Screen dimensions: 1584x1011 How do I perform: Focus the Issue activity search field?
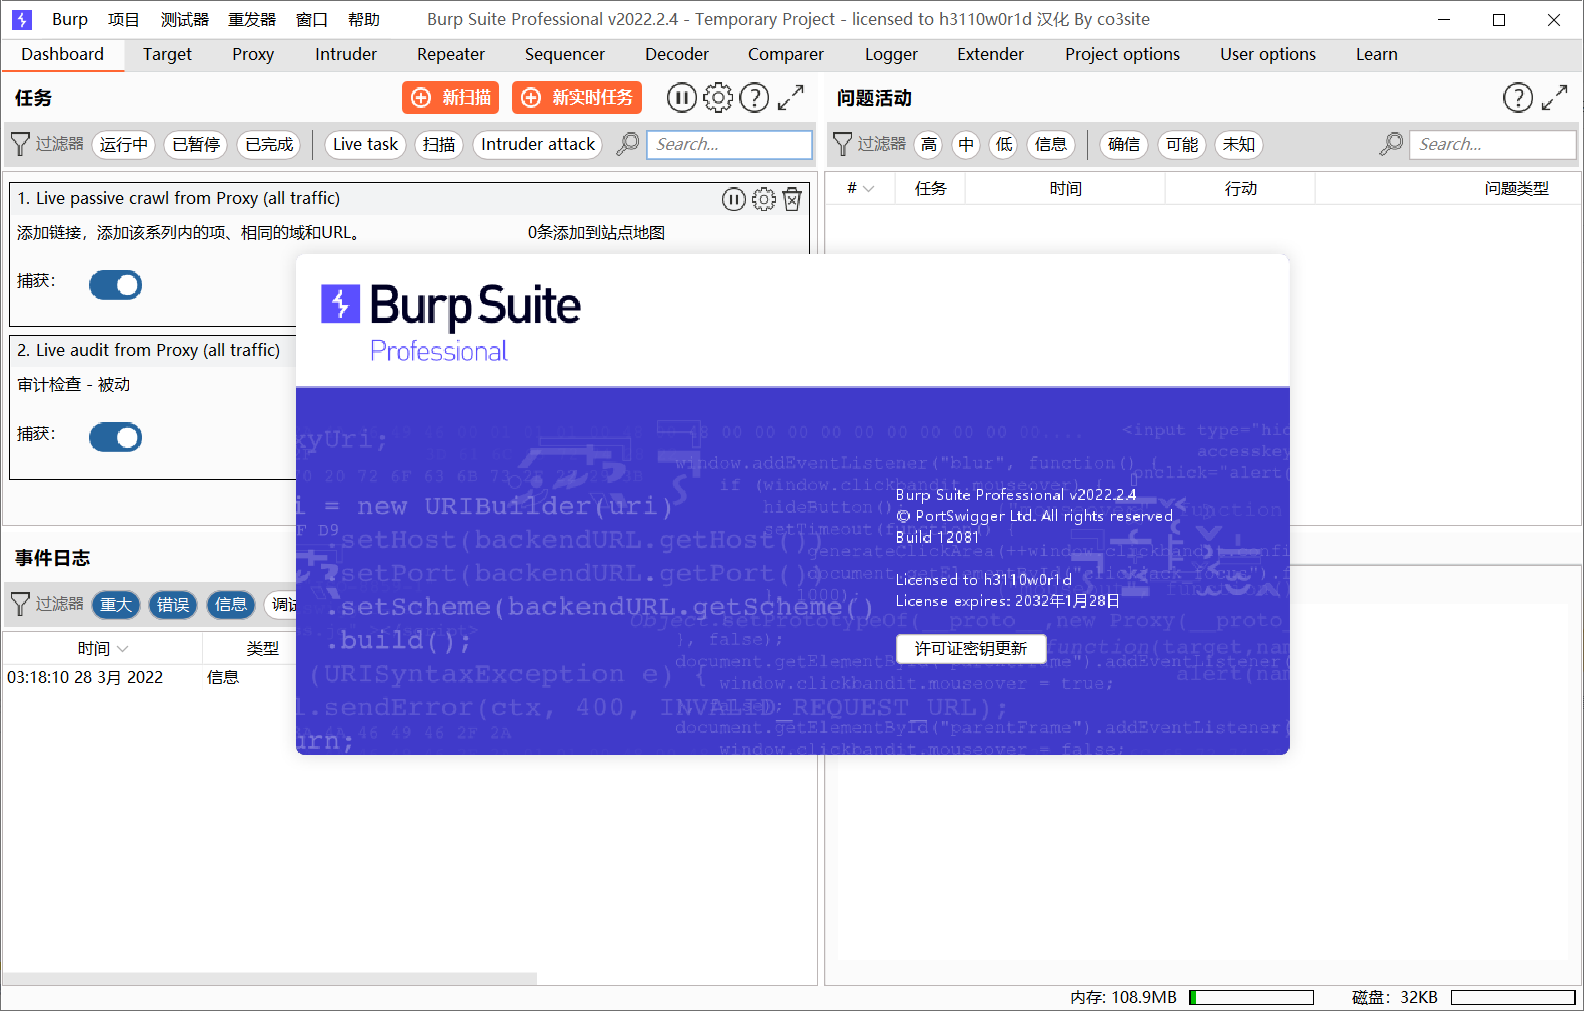[x=1492, y=144]
